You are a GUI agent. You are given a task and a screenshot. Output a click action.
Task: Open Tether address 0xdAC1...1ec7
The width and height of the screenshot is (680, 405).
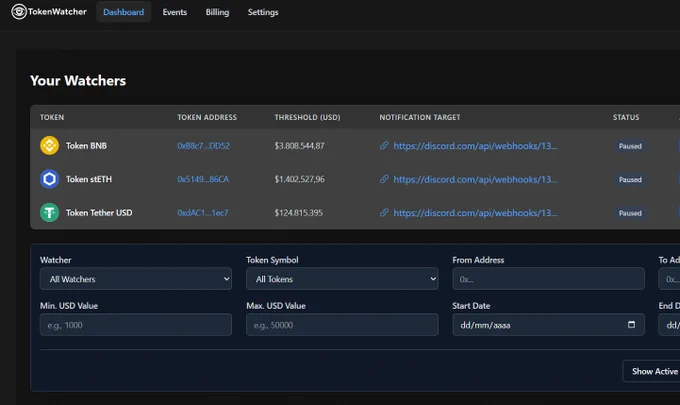tap(203, 212)
